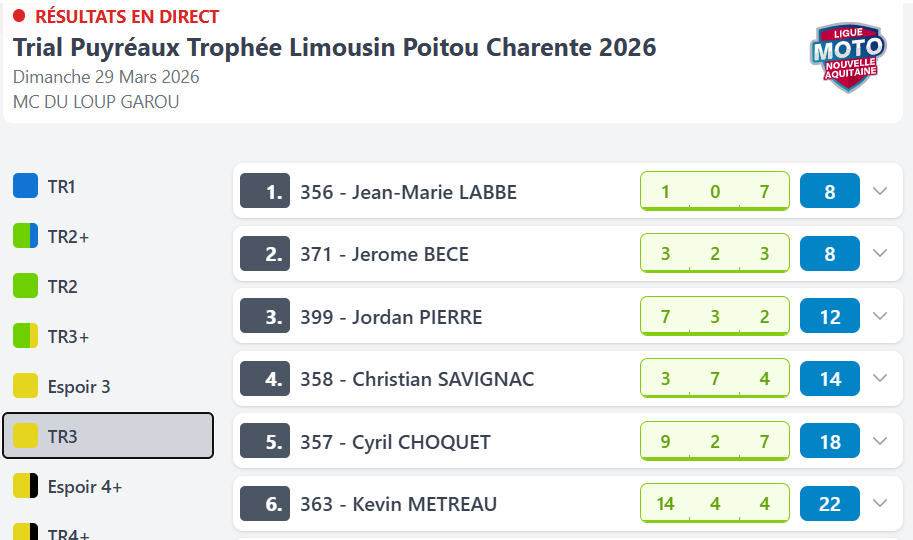
Task: Expand Cyril CHOQUET result details
Action: [880, 441]
